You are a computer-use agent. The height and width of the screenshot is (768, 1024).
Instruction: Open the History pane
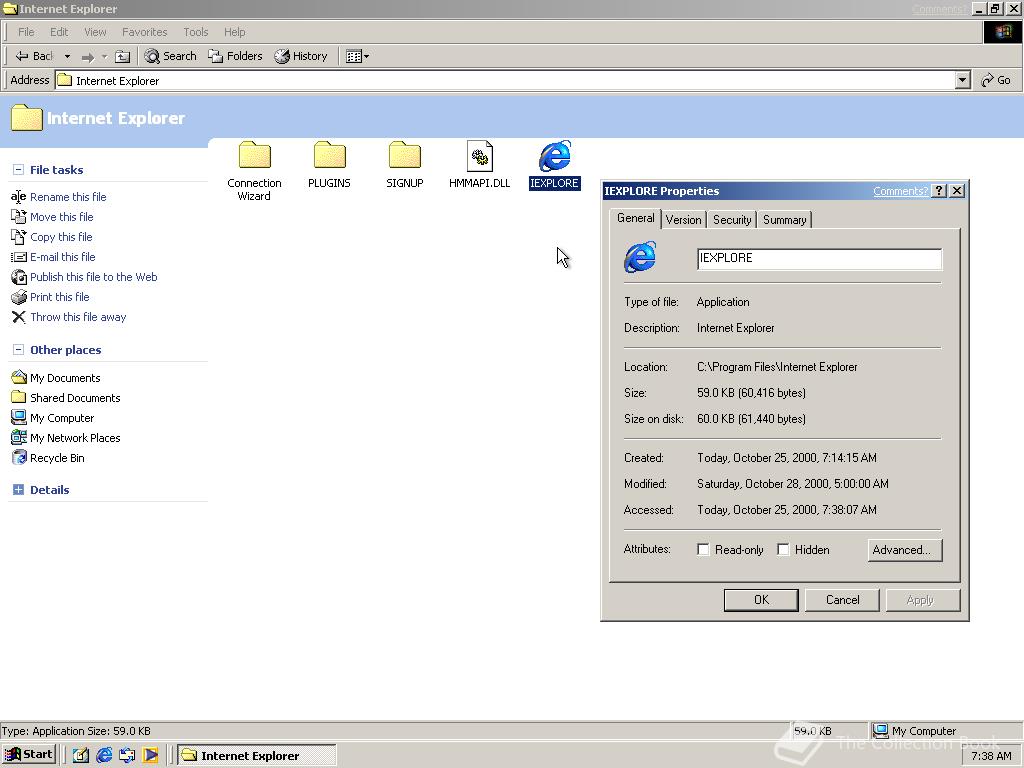301,56
